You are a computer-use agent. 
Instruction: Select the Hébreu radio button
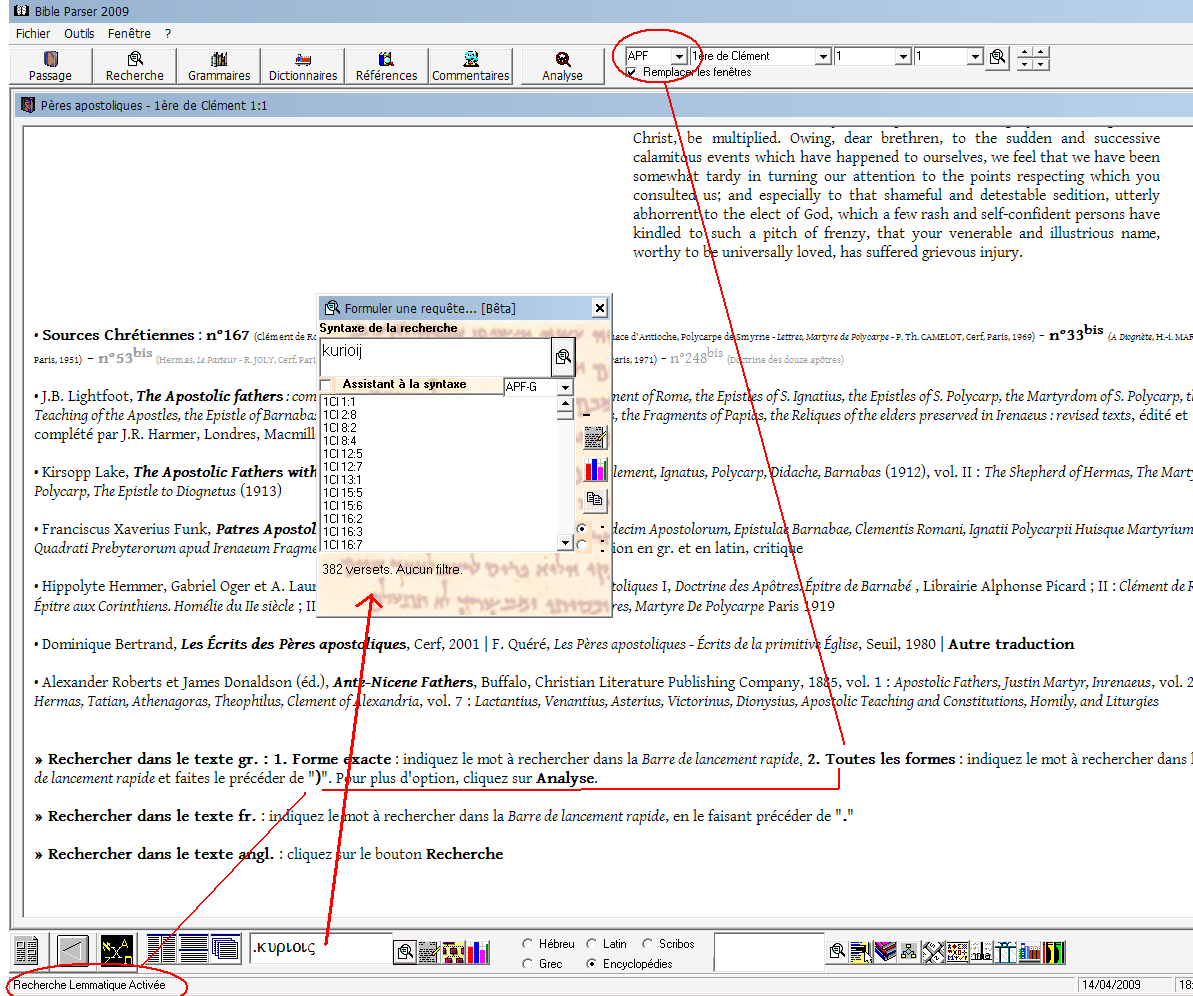click(527, 943)
